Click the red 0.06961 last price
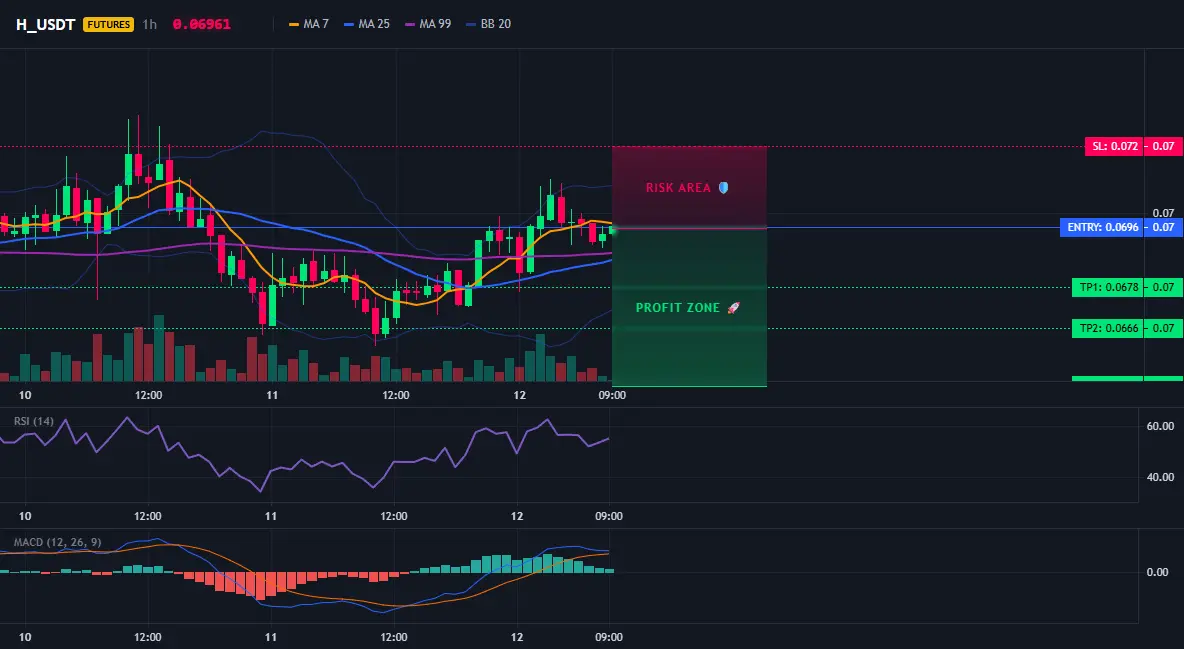 [202, 24]
